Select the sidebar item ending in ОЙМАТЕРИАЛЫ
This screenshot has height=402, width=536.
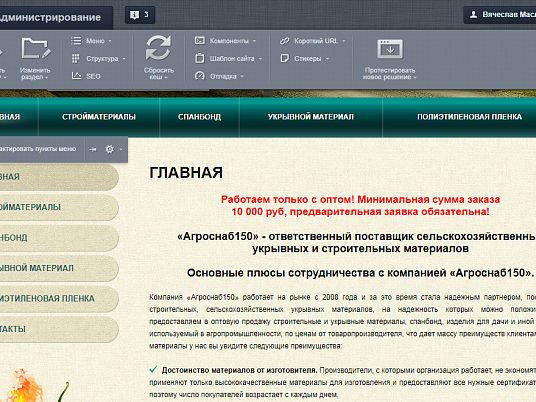59,207
